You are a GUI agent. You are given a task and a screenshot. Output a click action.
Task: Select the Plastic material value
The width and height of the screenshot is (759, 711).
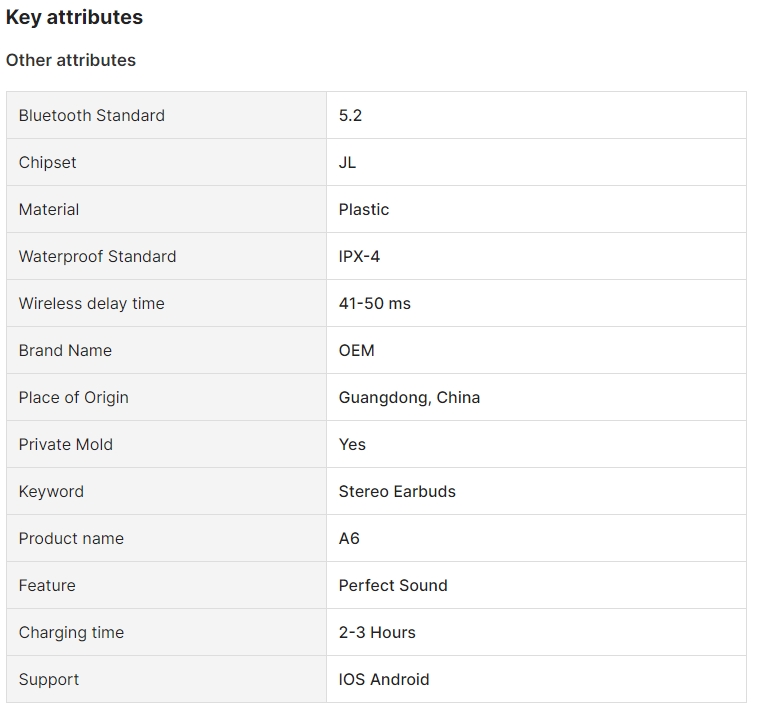click(364, 209)
